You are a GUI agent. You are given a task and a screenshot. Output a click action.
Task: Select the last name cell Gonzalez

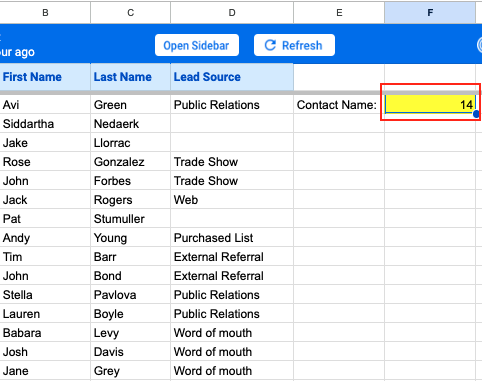[130, 162]
